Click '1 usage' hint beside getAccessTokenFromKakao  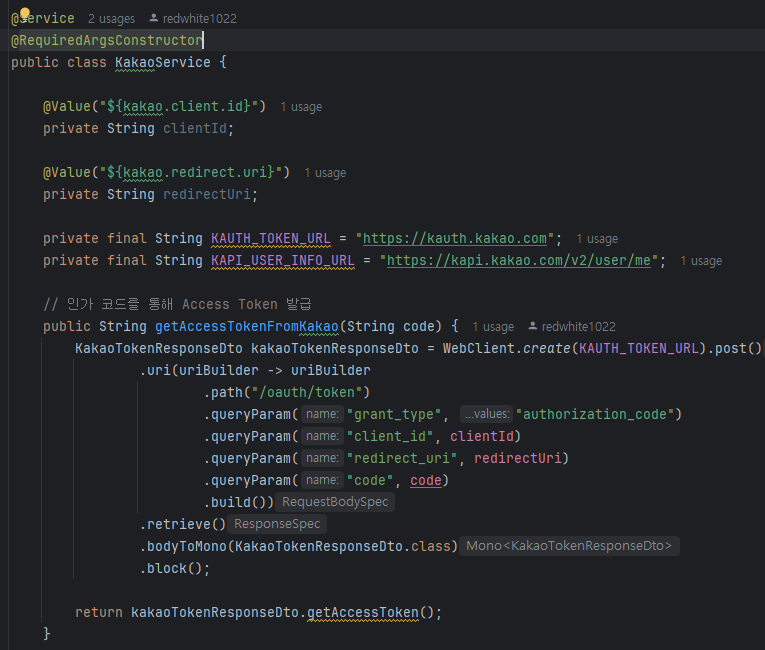click(493, 326)
